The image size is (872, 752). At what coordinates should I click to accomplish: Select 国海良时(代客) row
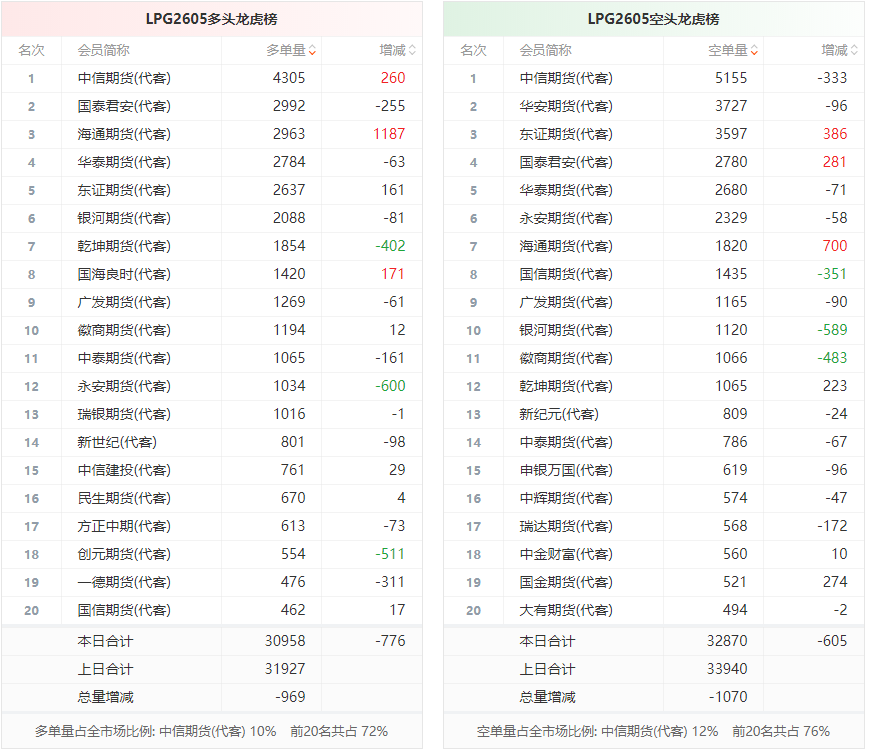tap(212, 274)
